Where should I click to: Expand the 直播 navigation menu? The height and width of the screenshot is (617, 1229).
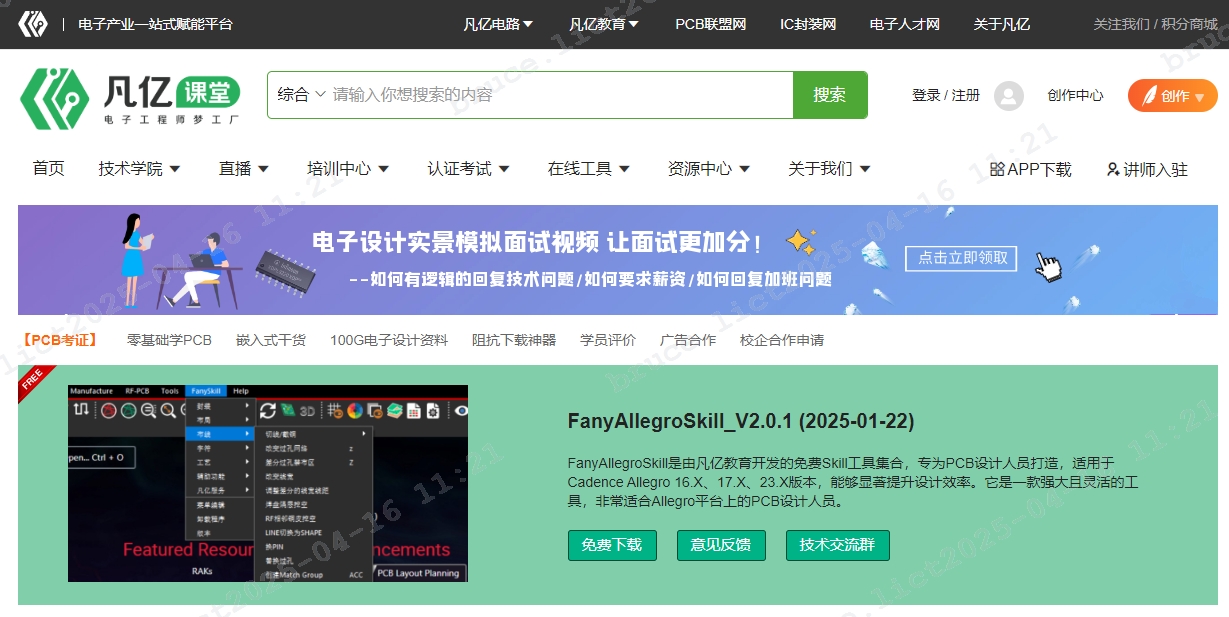tap(244, 169)
